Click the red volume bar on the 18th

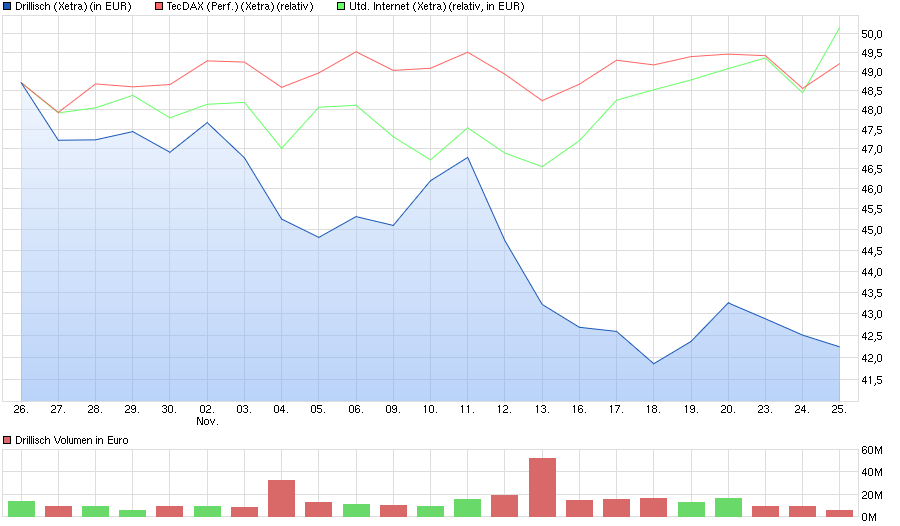click(x=654, y=508)
